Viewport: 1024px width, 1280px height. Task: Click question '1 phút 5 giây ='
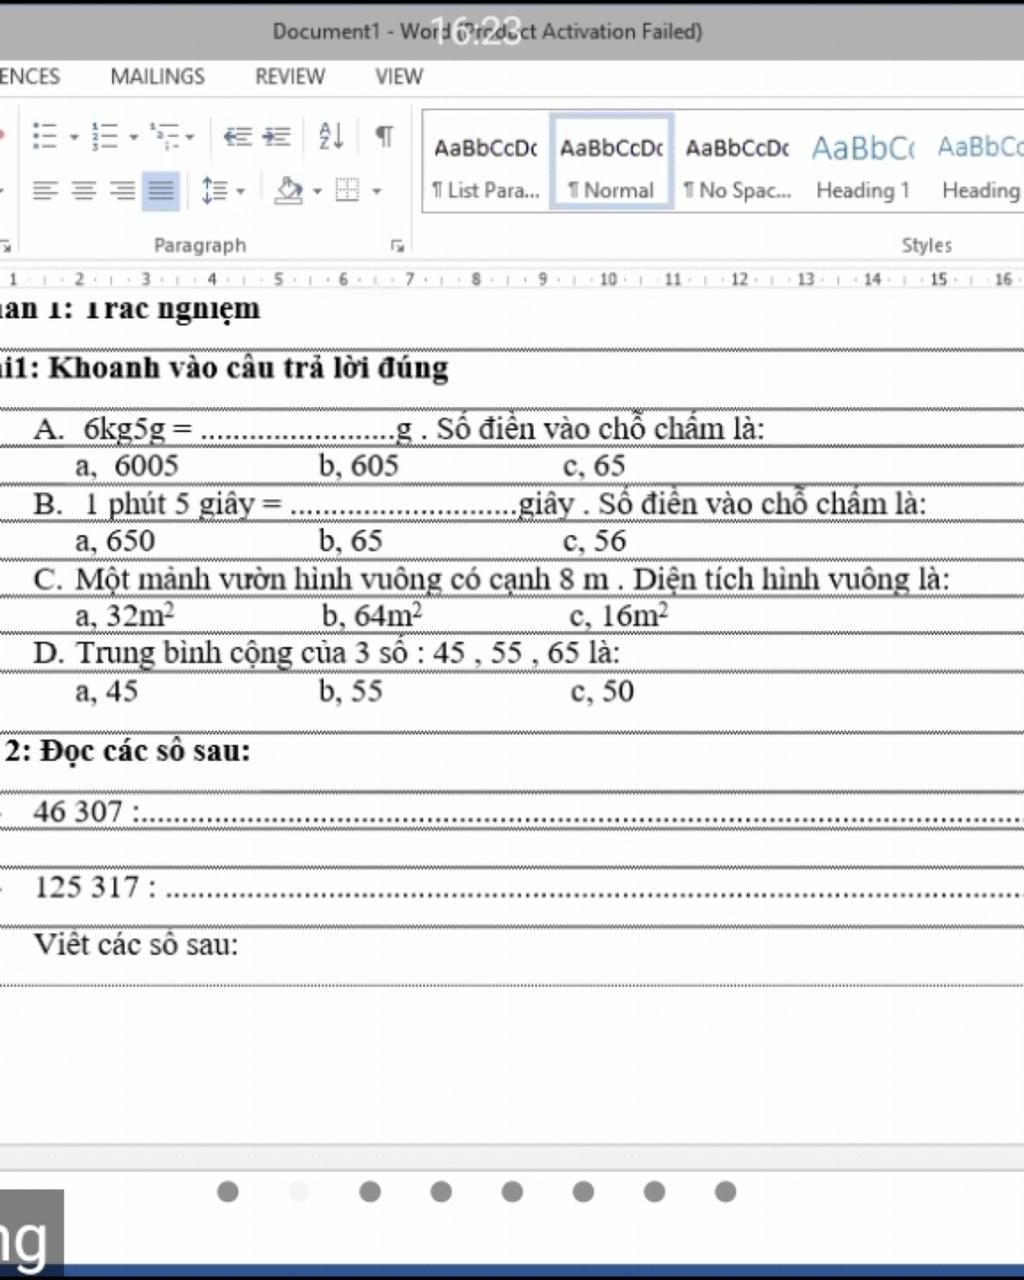tap(183, 504)
